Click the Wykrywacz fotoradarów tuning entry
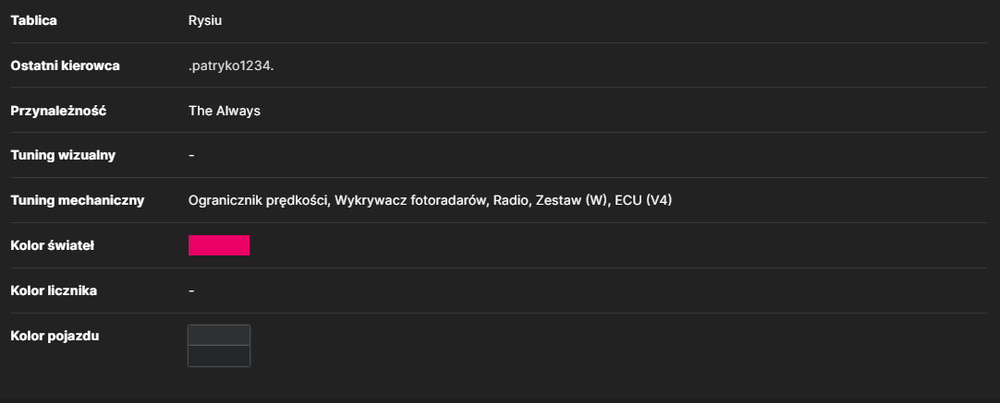This screenshot has height=403, width=1000. (411, 201)
